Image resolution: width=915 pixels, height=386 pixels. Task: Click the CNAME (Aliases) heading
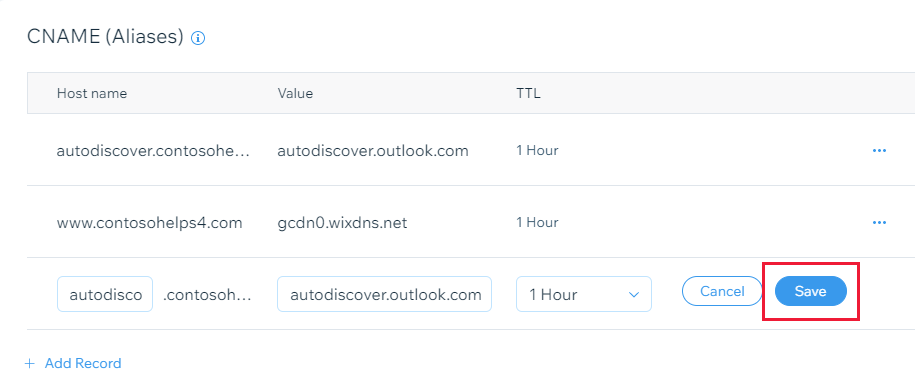(106, 37)
